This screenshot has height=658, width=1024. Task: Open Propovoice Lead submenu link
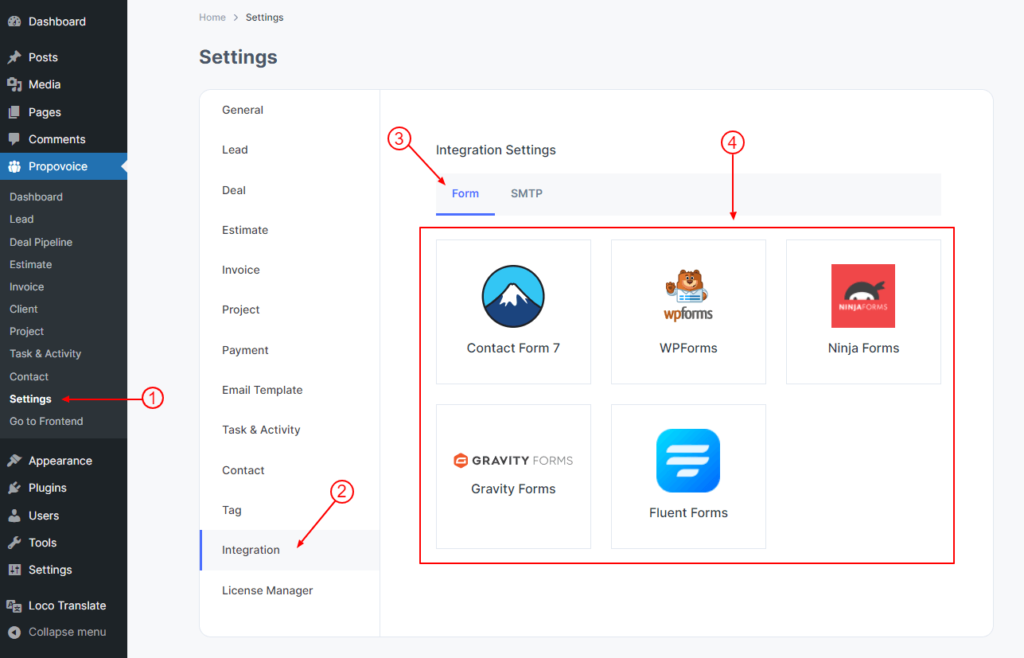(22, 219)
